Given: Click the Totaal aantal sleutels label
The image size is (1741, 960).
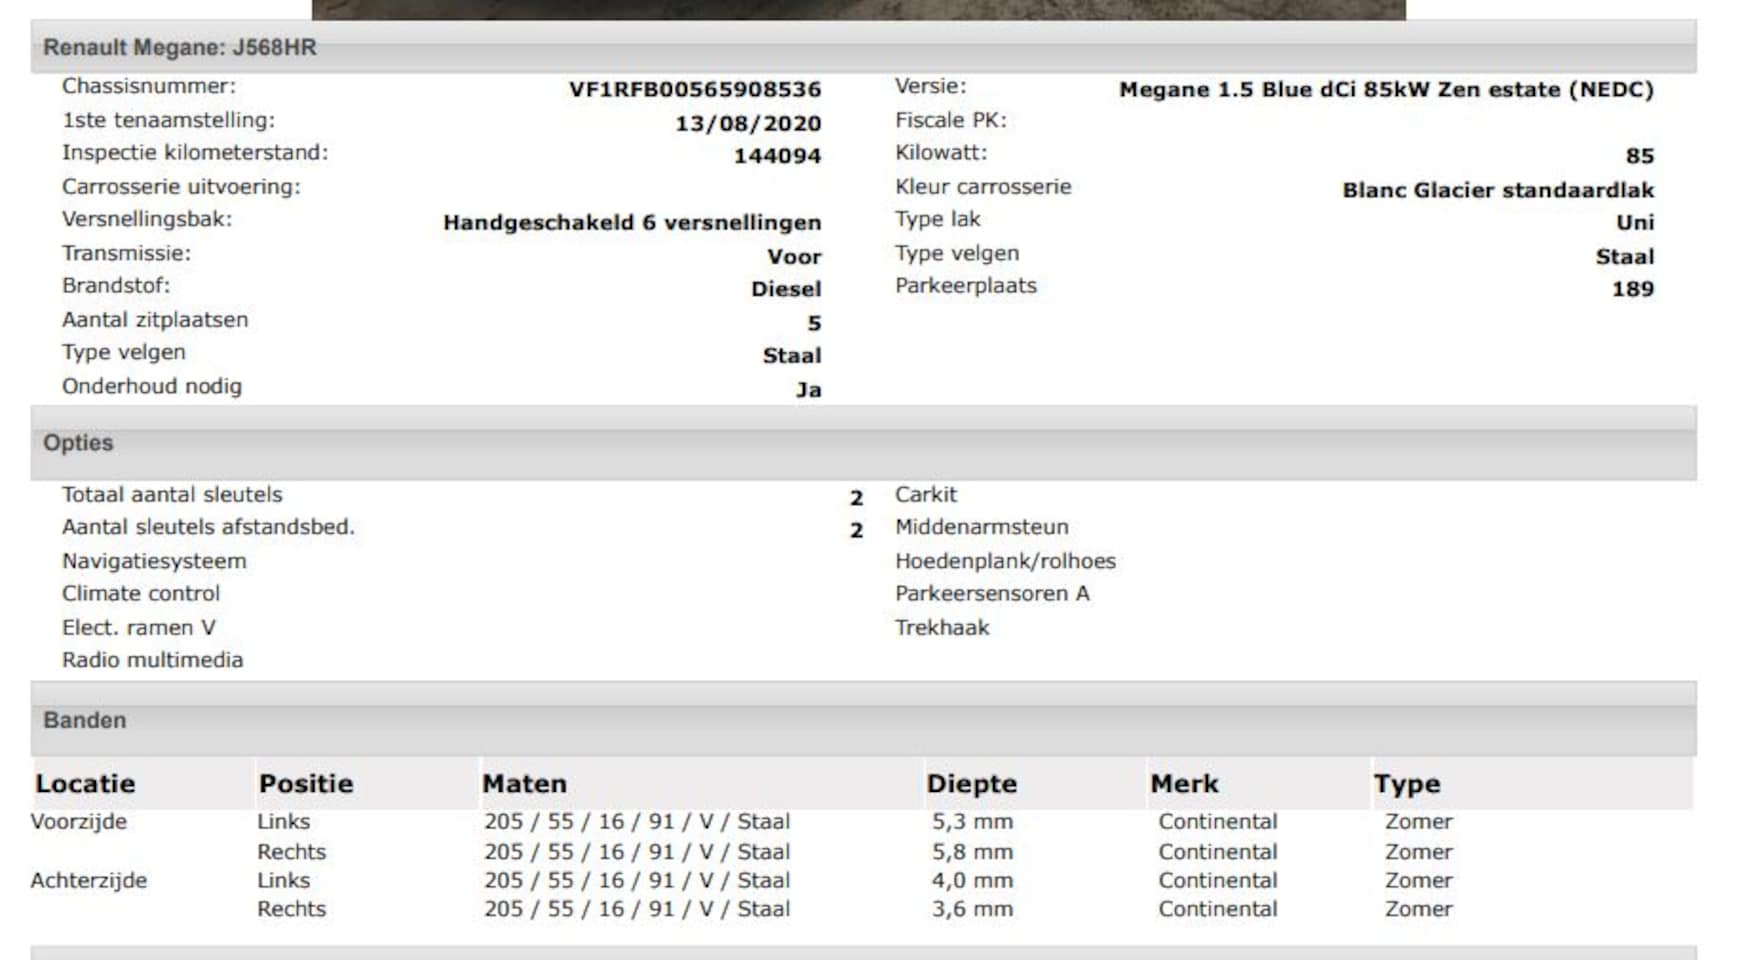Looking at the screenshot, I should 172,494.
